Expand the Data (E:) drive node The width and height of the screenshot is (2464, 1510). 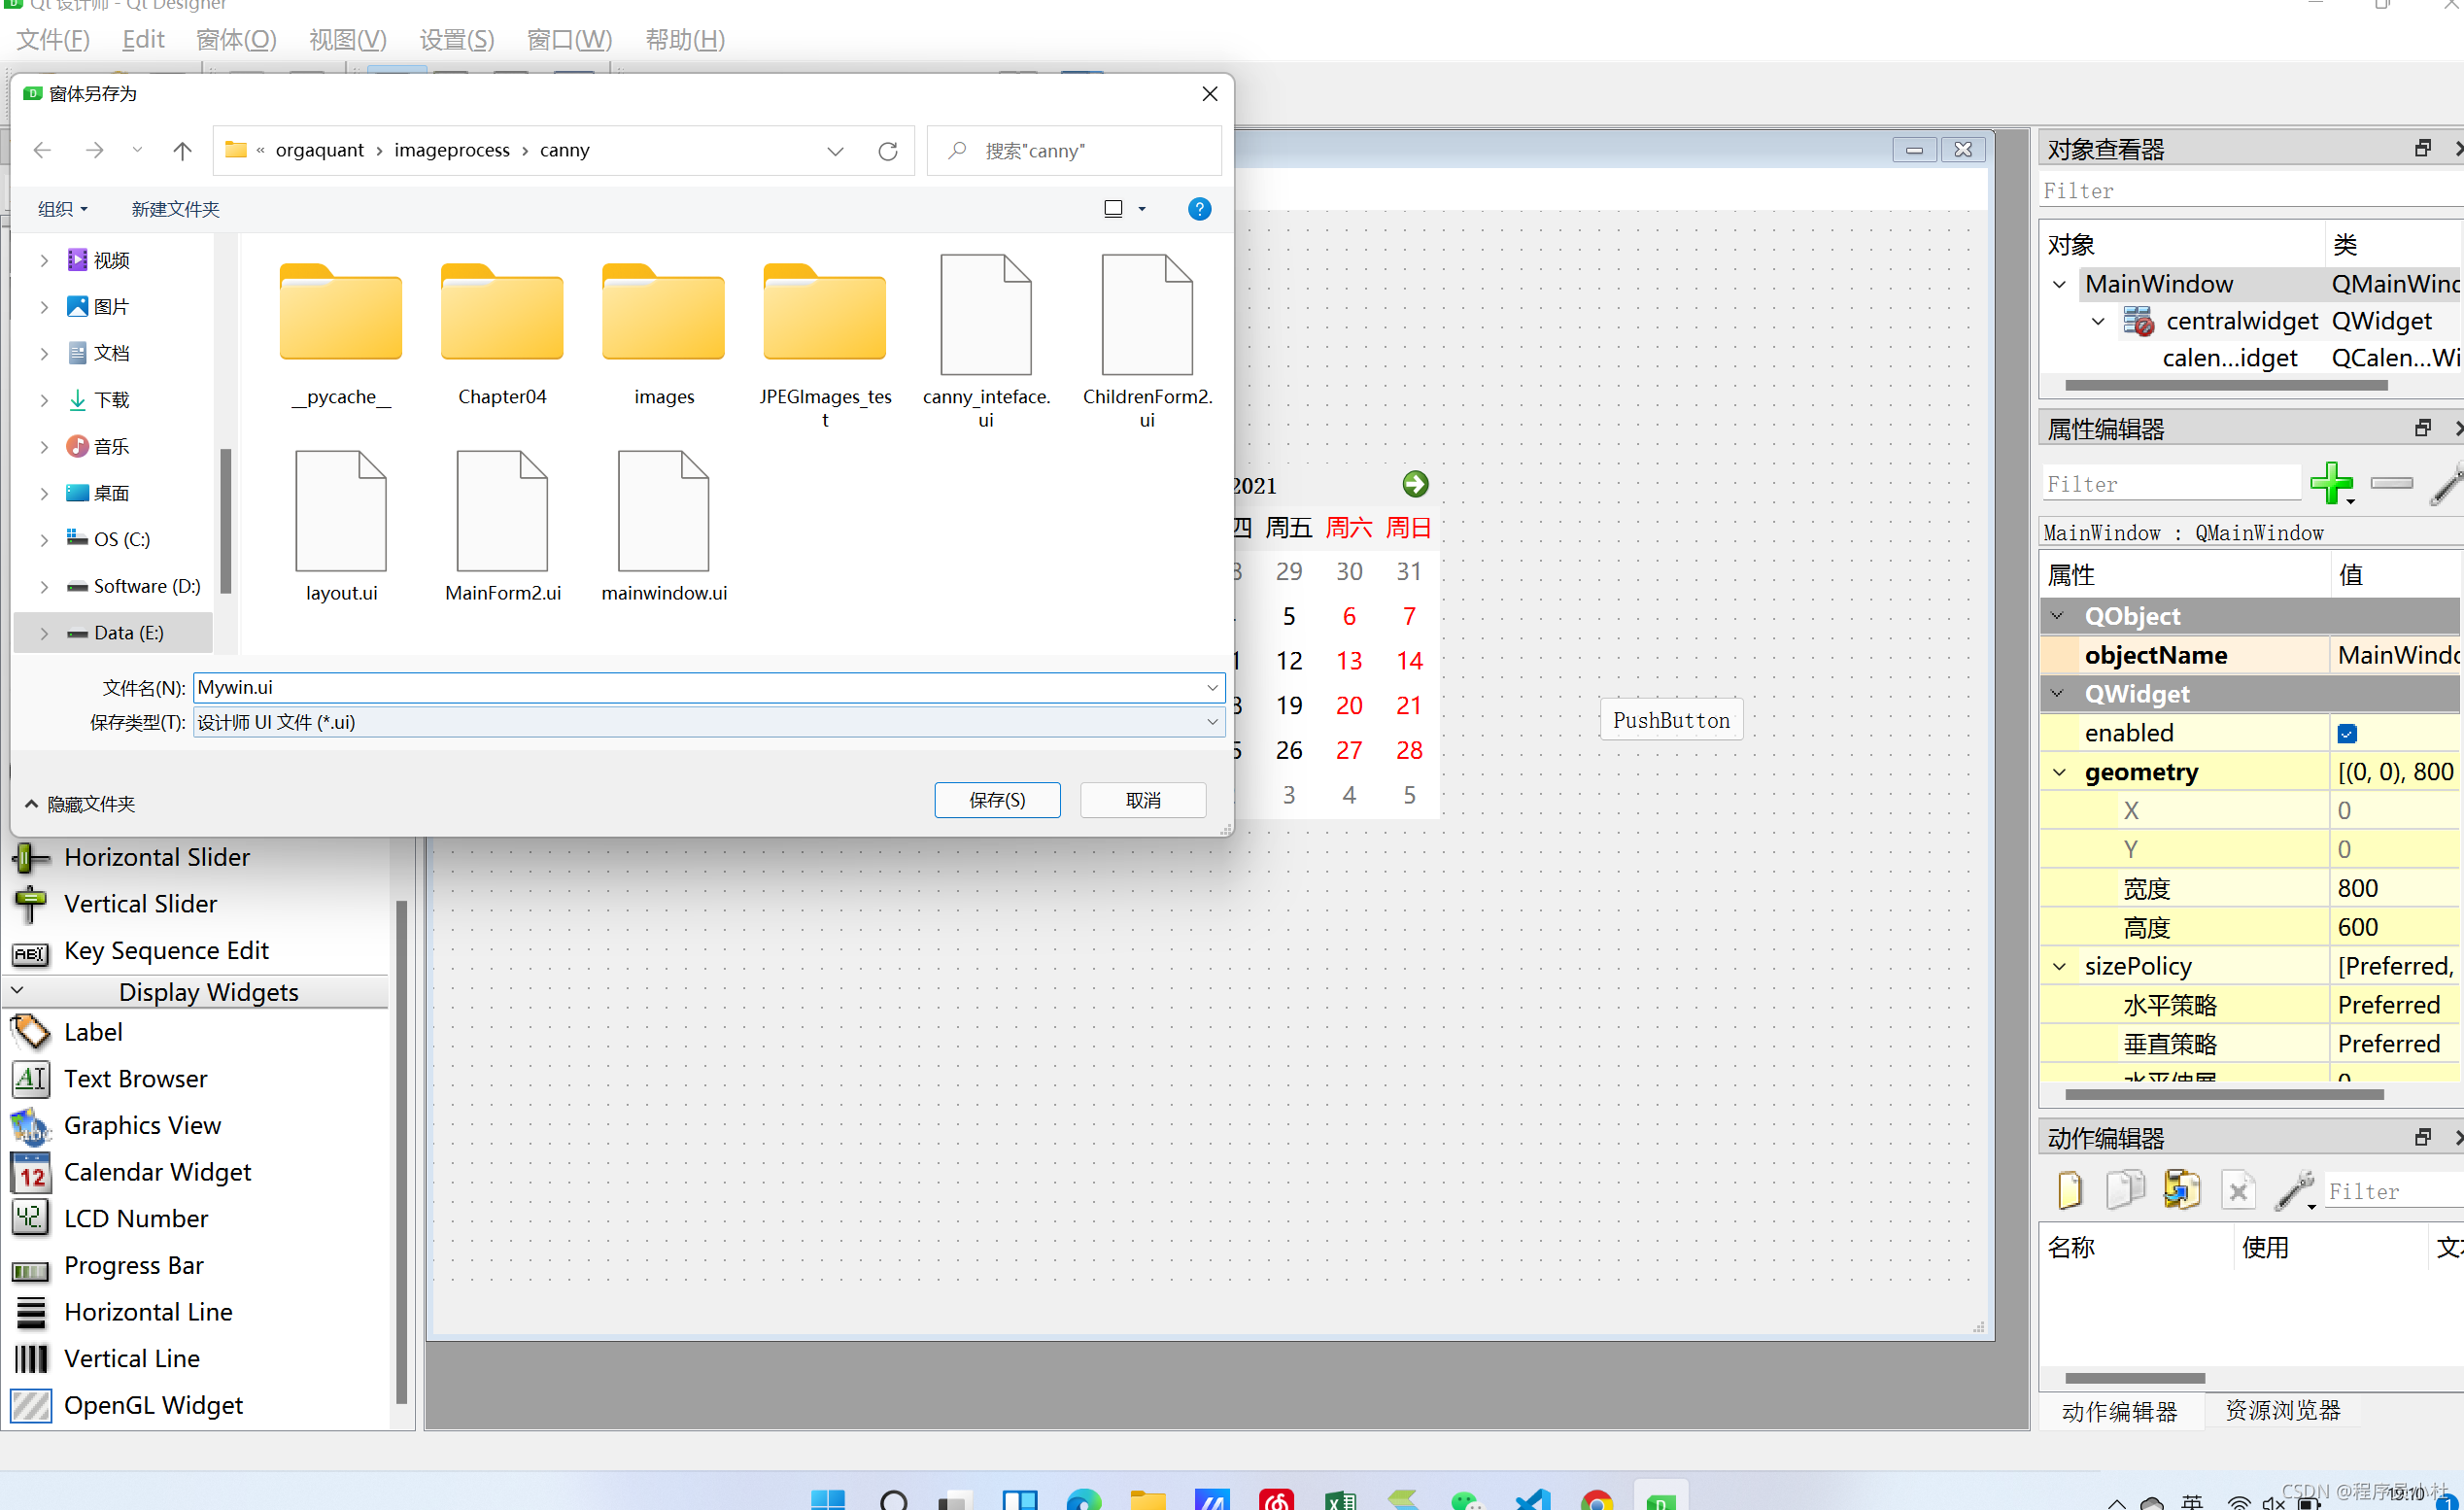pos(44,633)
